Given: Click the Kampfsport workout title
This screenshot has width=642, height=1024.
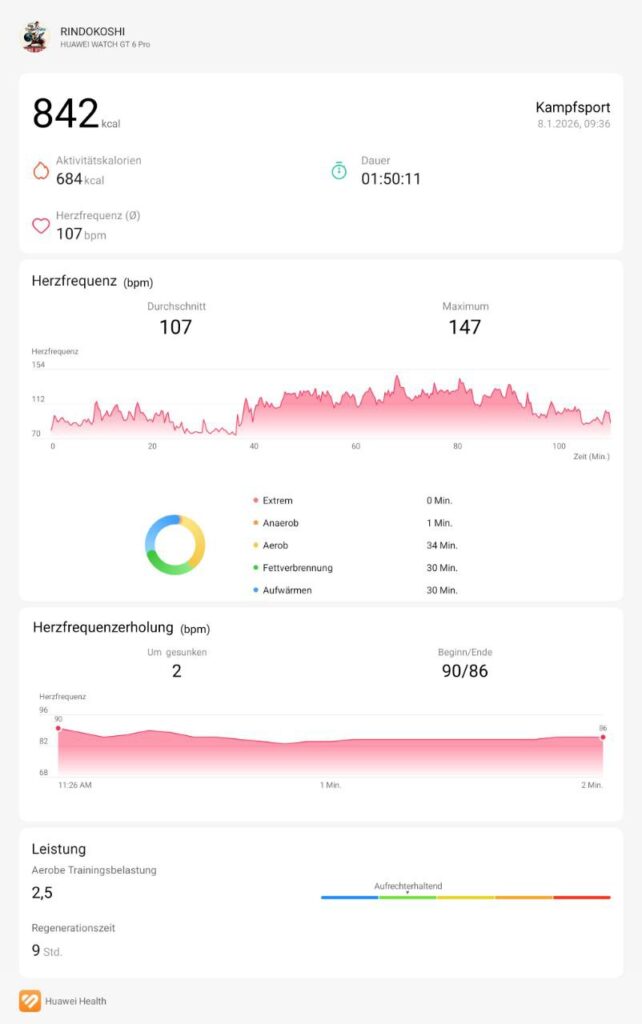Looking at the screenshot, I should point(572,107).
